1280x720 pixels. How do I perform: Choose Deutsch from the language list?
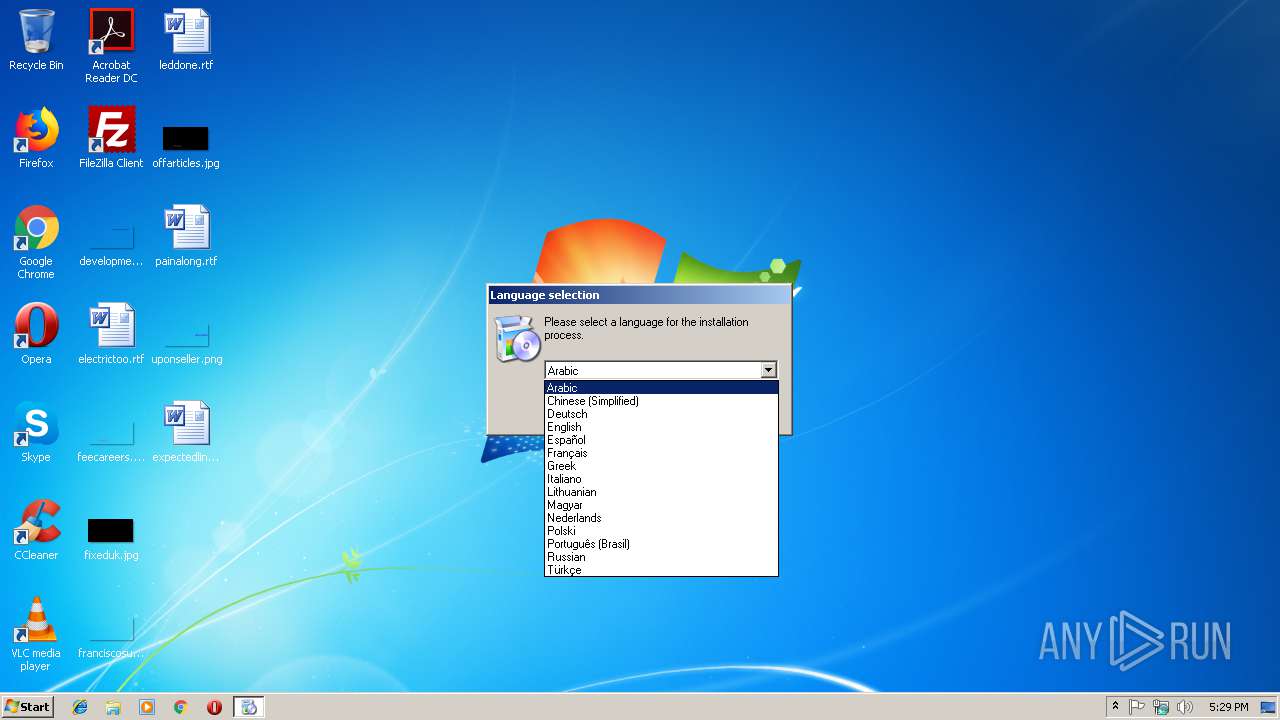click(661, 414)
